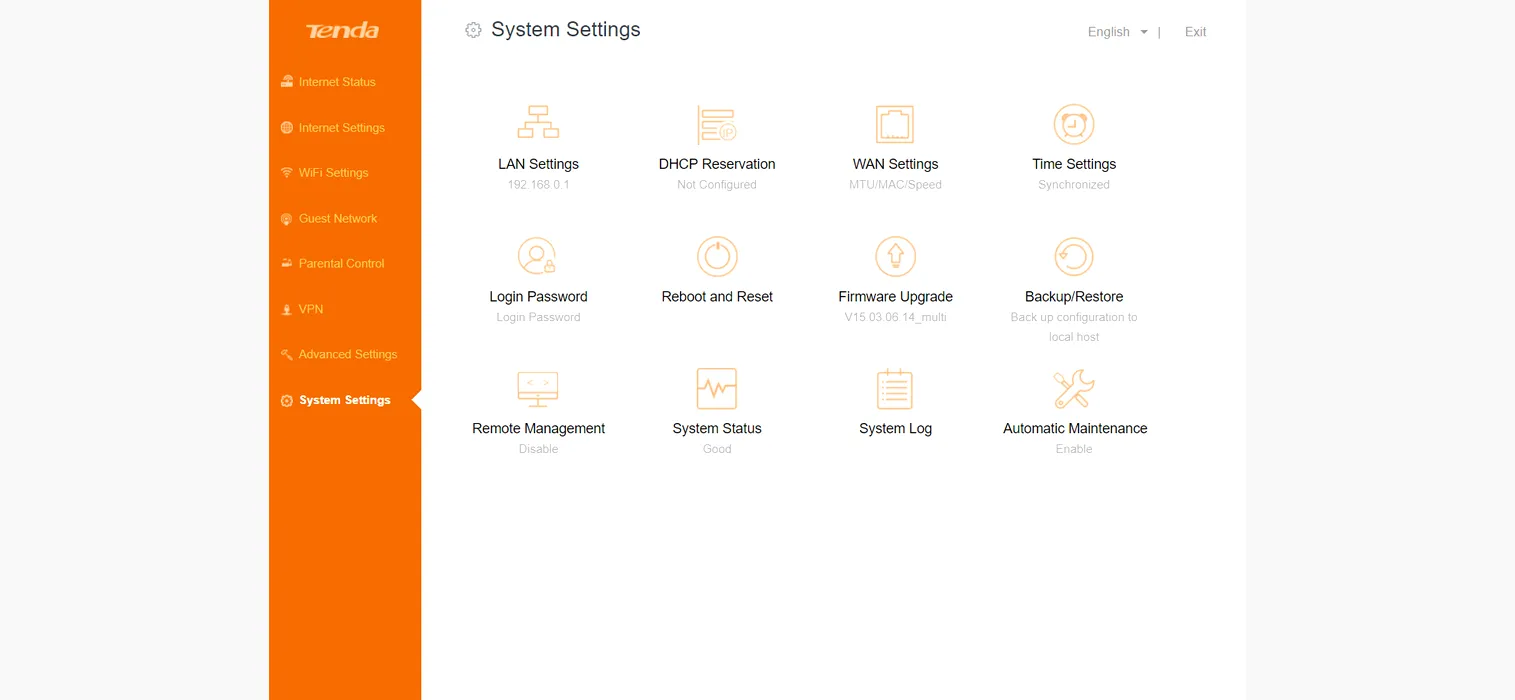Select Guest Network from sidebar
1515x700 pixels.
pos(338,218)
